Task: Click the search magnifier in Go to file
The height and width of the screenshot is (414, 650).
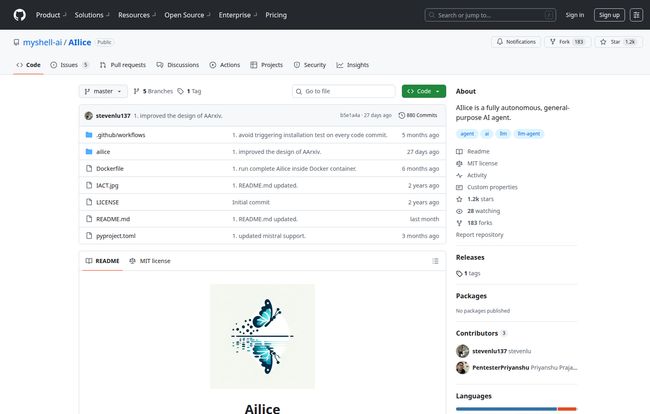Action: point(299,92)
